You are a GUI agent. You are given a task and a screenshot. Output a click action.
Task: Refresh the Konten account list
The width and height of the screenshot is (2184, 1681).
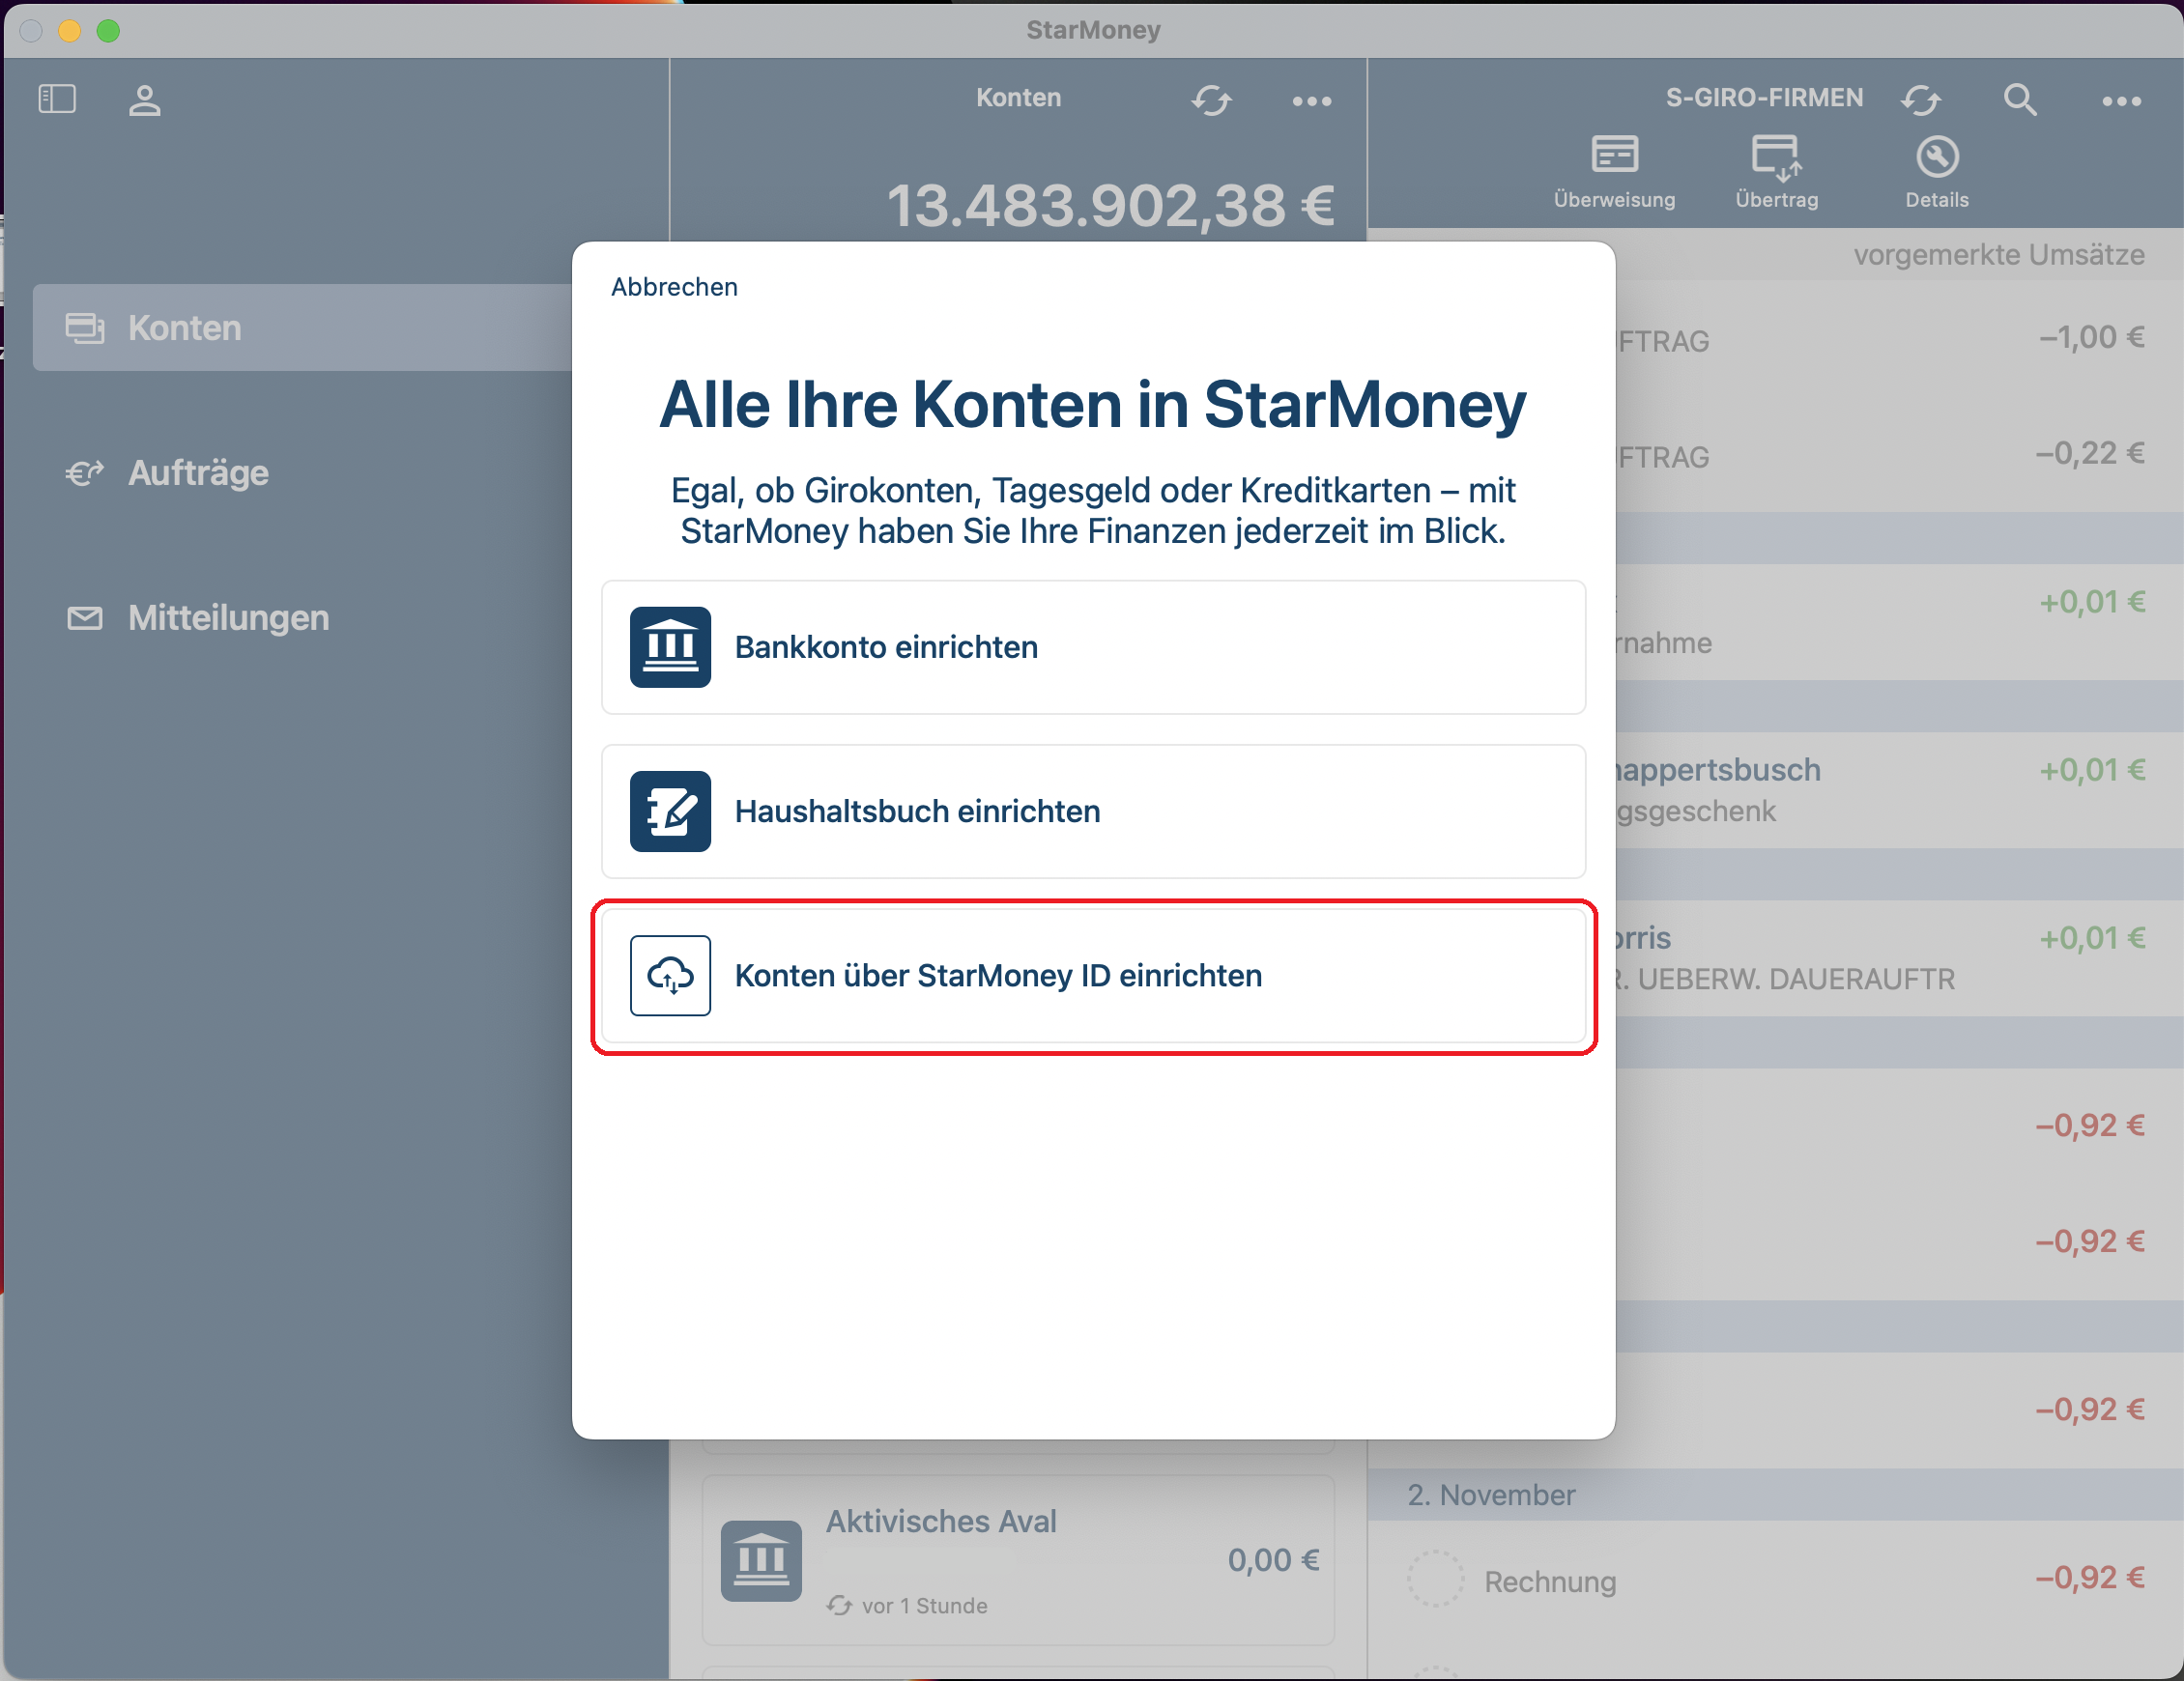pyautogui.click(x=1212, y=101)
